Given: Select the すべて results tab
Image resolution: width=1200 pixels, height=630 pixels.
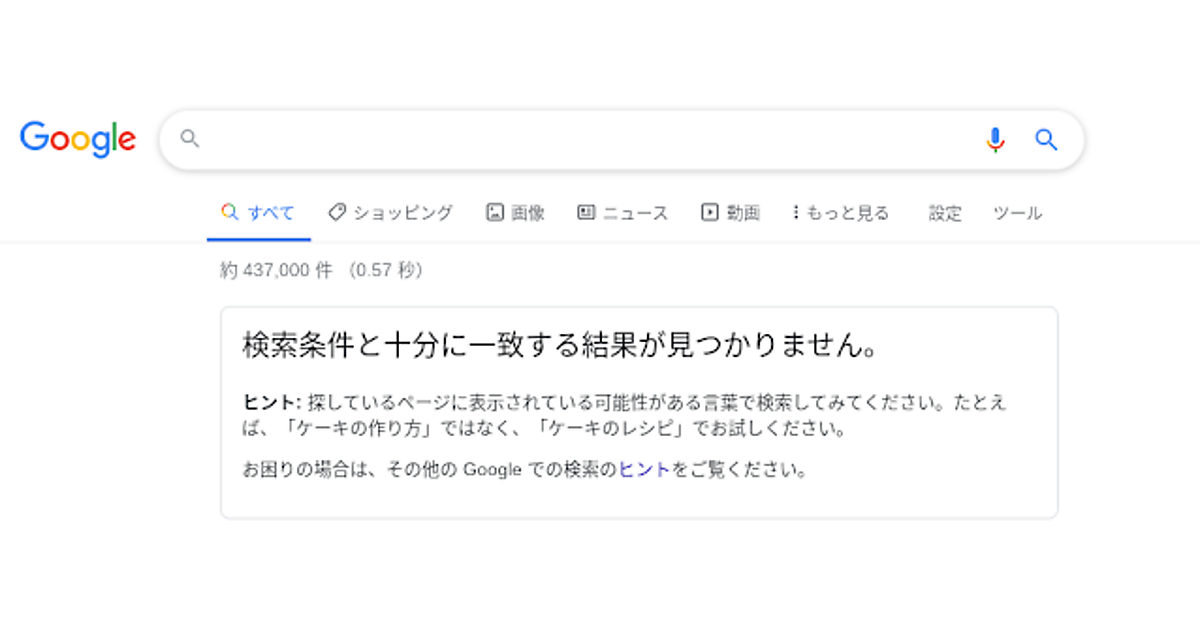Looking at the screenshot, I should [271, 213].
